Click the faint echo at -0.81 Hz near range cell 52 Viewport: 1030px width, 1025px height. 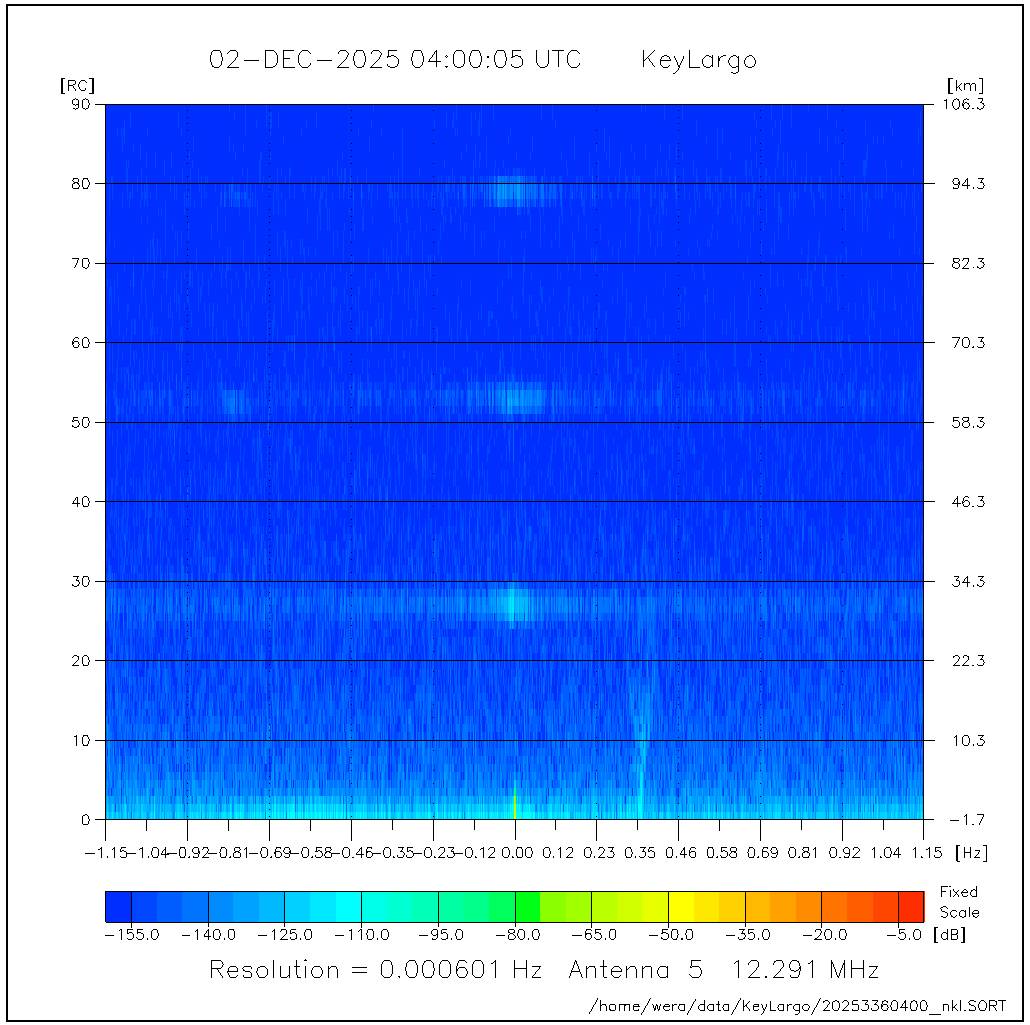pyautogui.click(x=234, y=402)
